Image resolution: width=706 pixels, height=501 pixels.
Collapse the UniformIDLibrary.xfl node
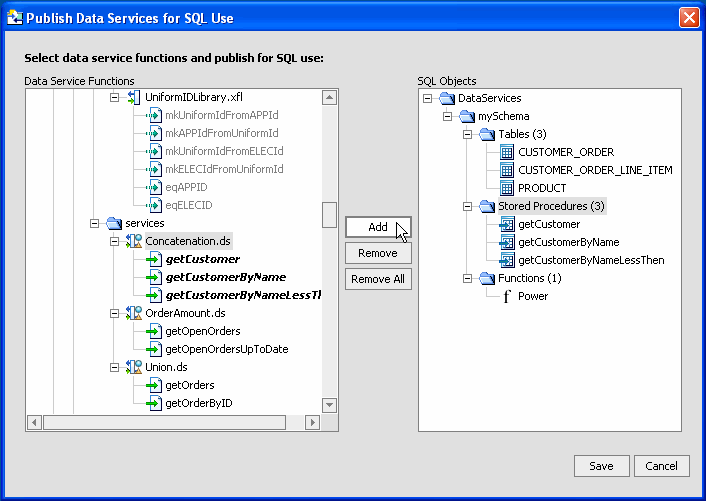click(x=114, y=97)
